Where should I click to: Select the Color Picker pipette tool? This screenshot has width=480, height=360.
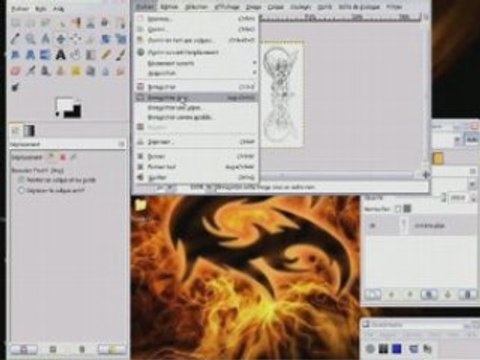pos(15,39)
